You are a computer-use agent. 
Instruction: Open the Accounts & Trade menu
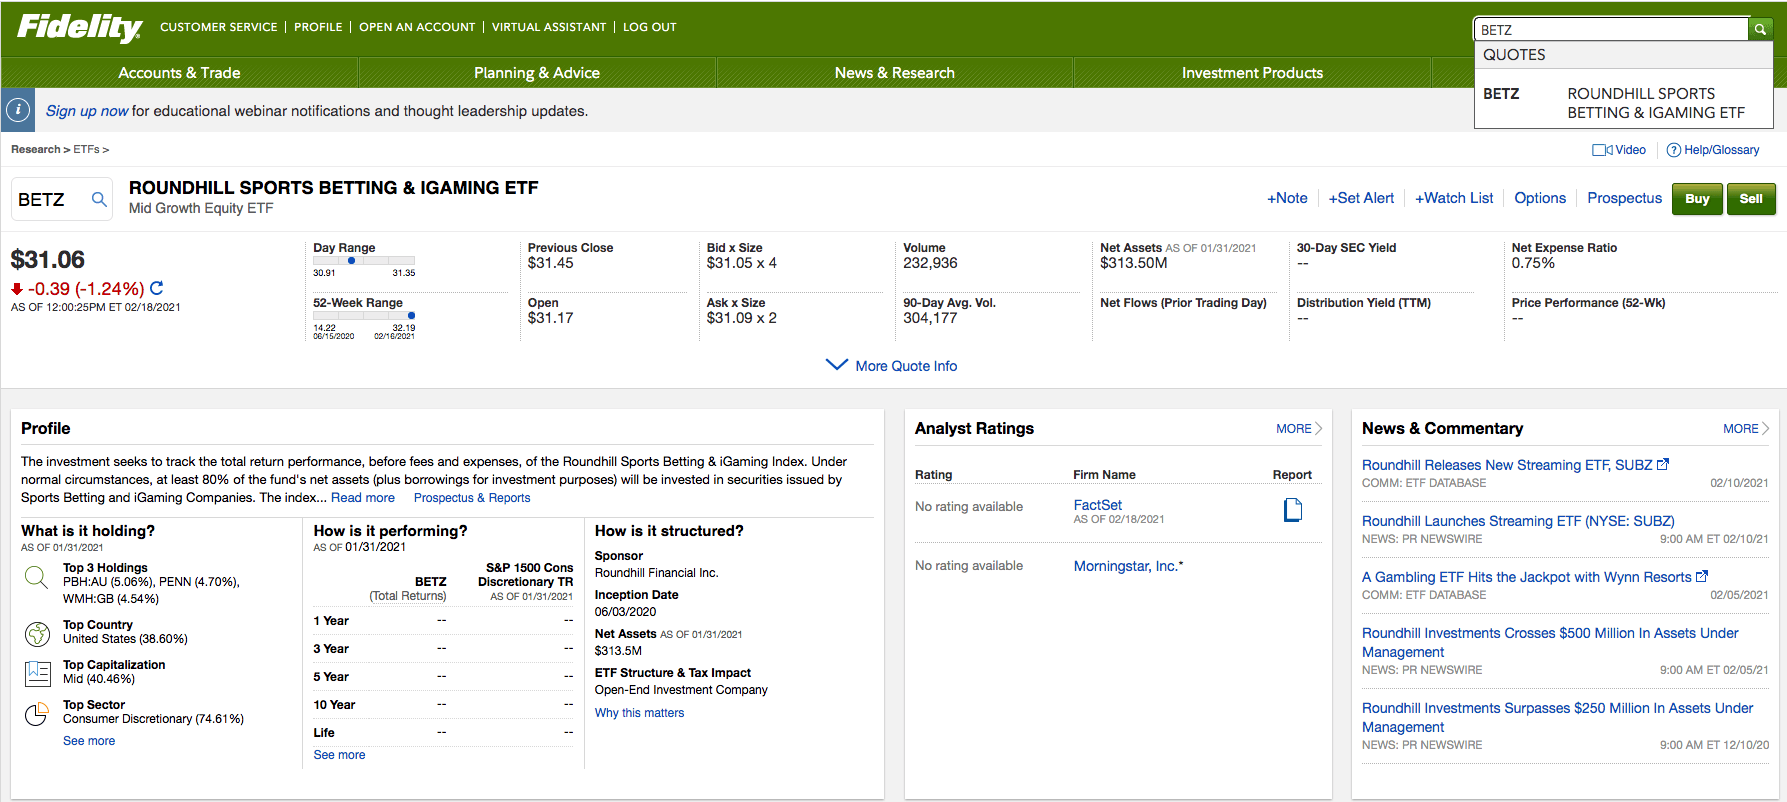click(x=179, y=73)
